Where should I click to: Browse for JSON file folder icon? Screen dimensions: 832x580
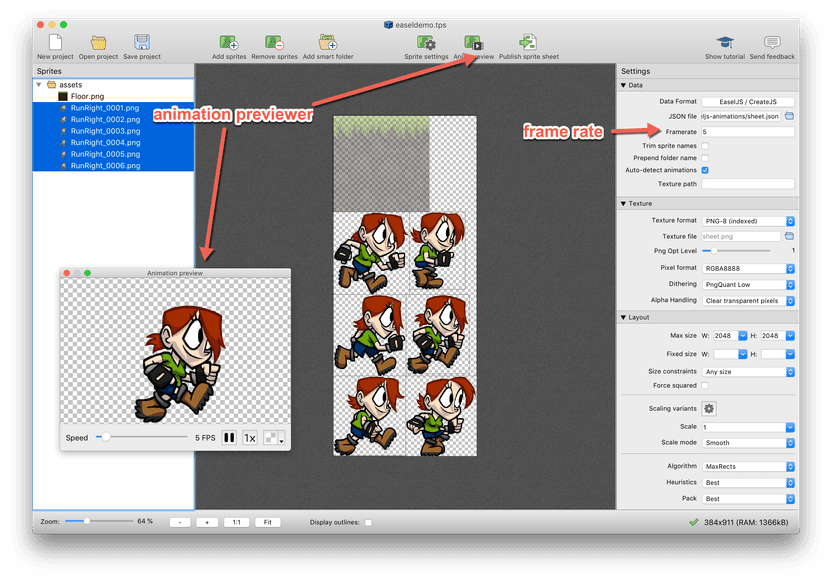tap(789, 116)
